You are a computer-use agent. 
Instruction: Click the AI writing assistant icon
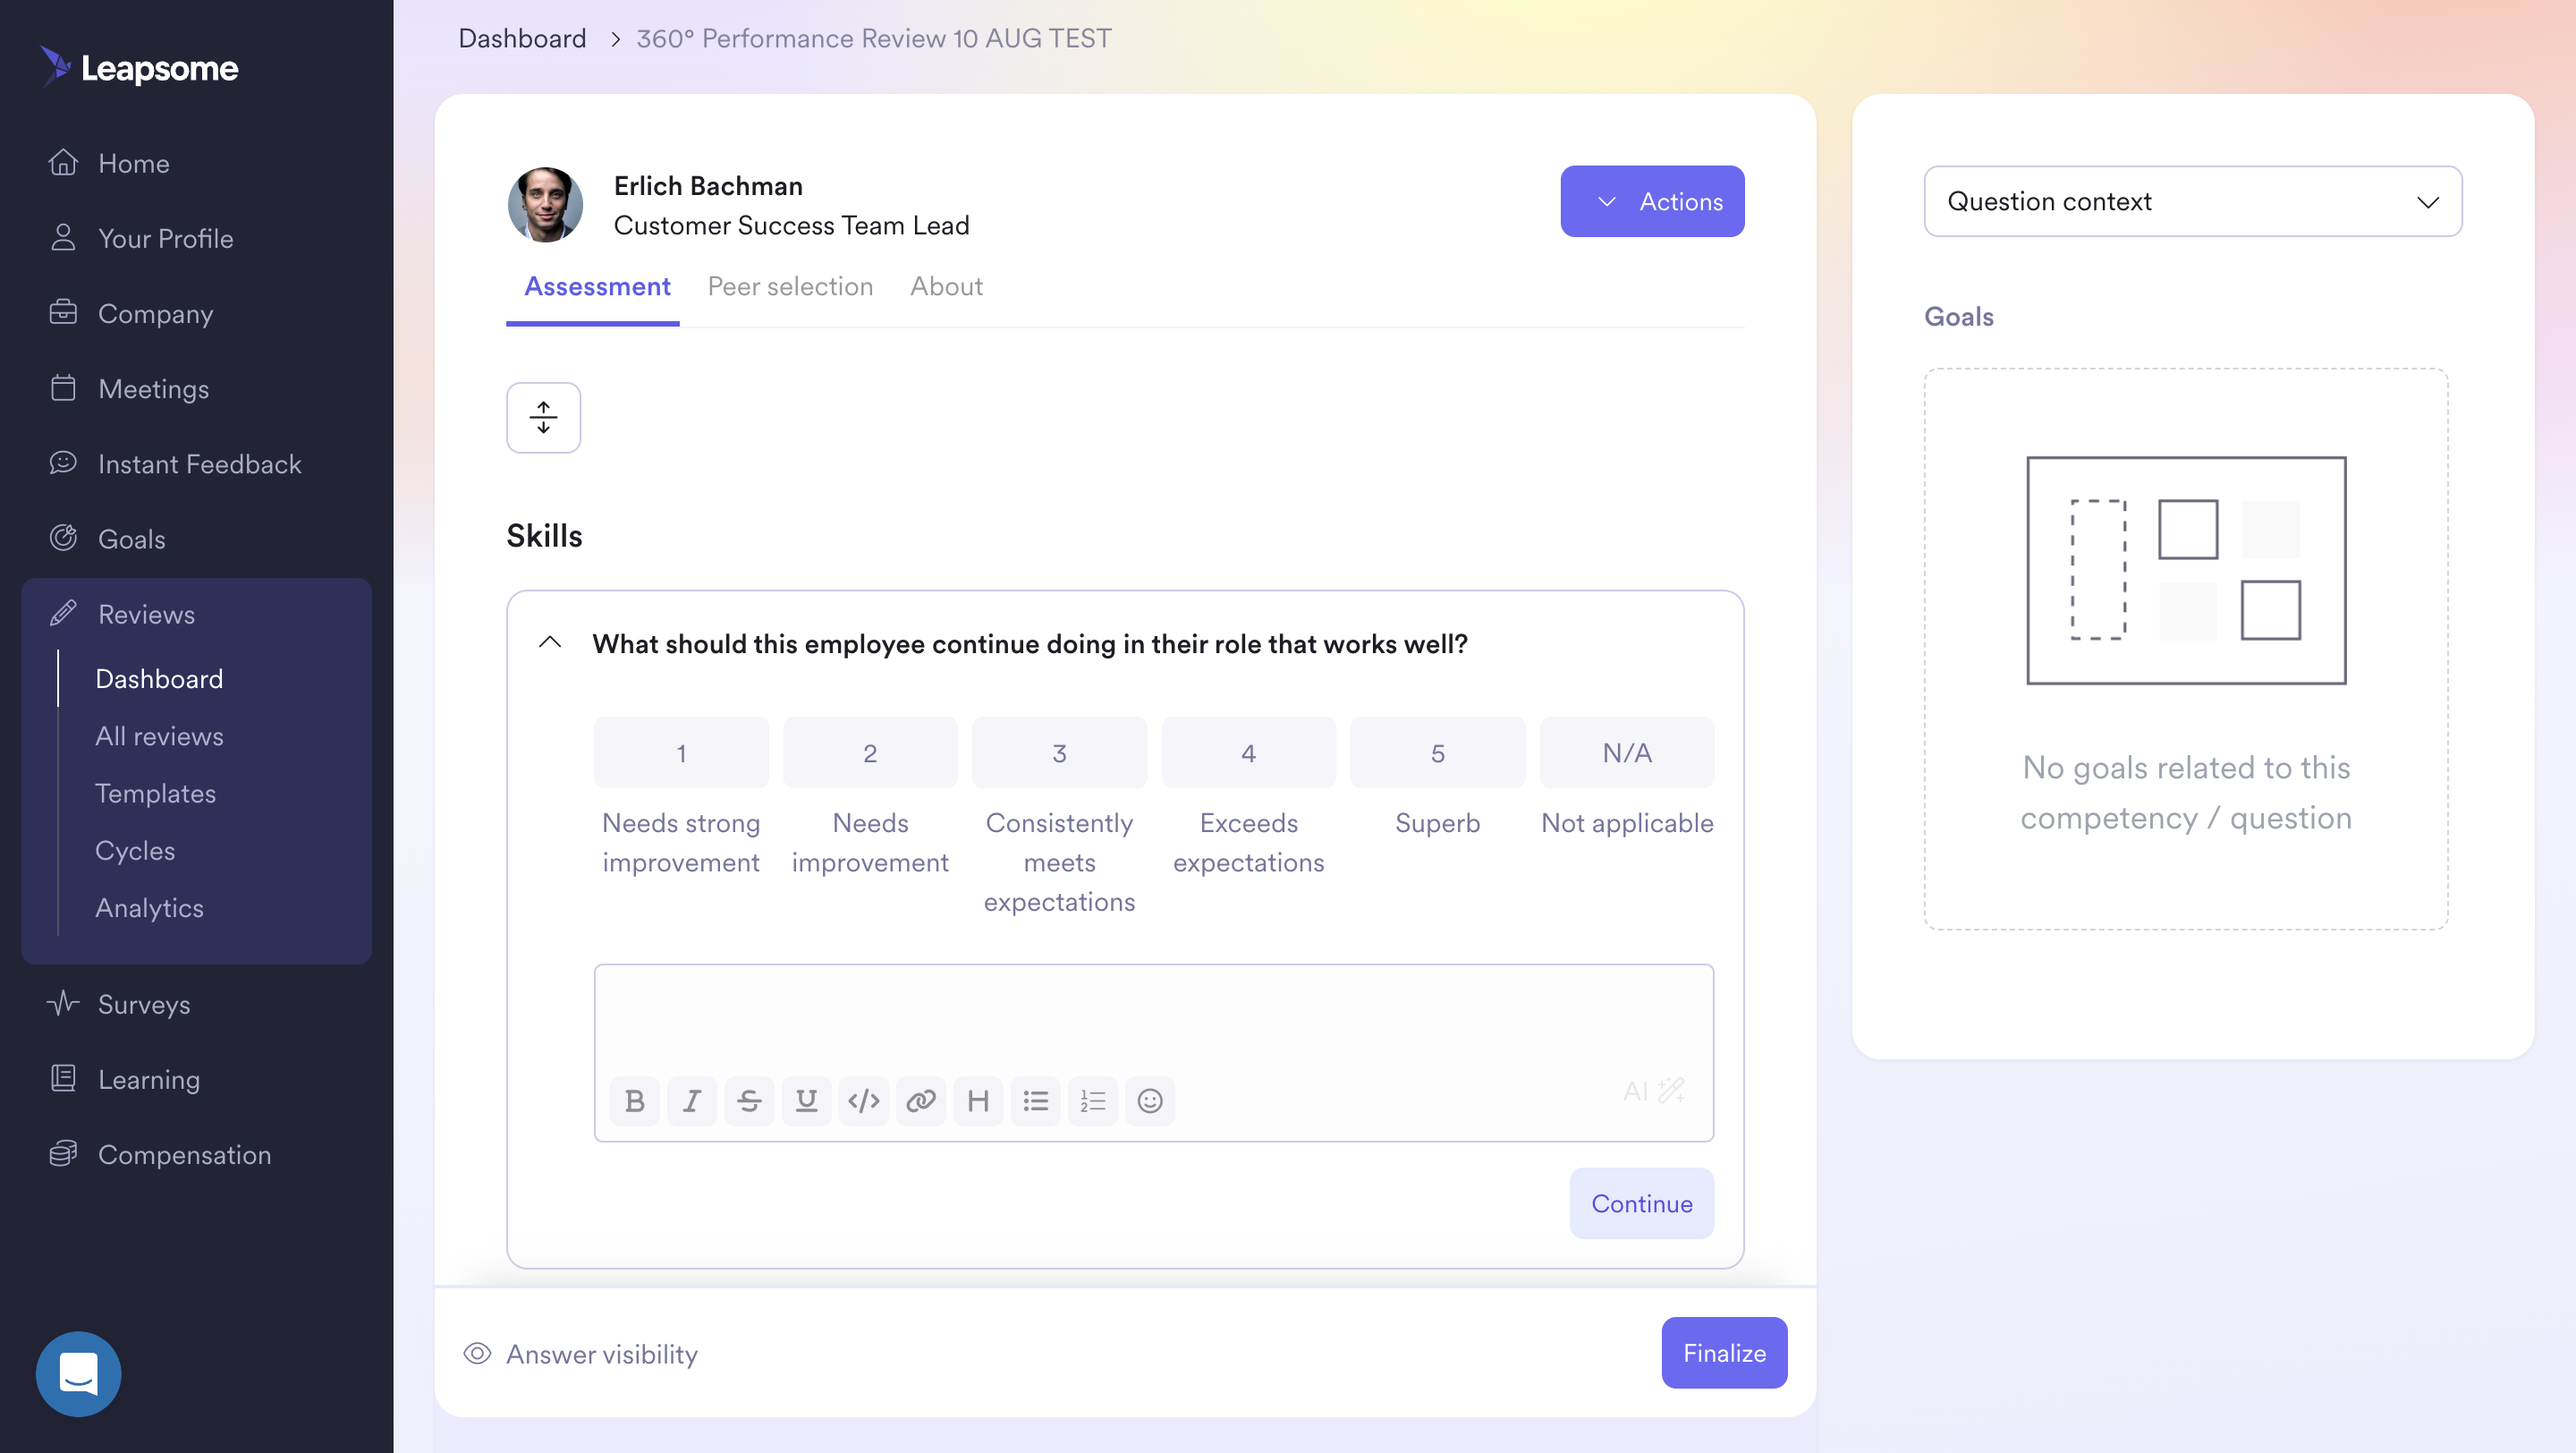coord(1654,1090)
